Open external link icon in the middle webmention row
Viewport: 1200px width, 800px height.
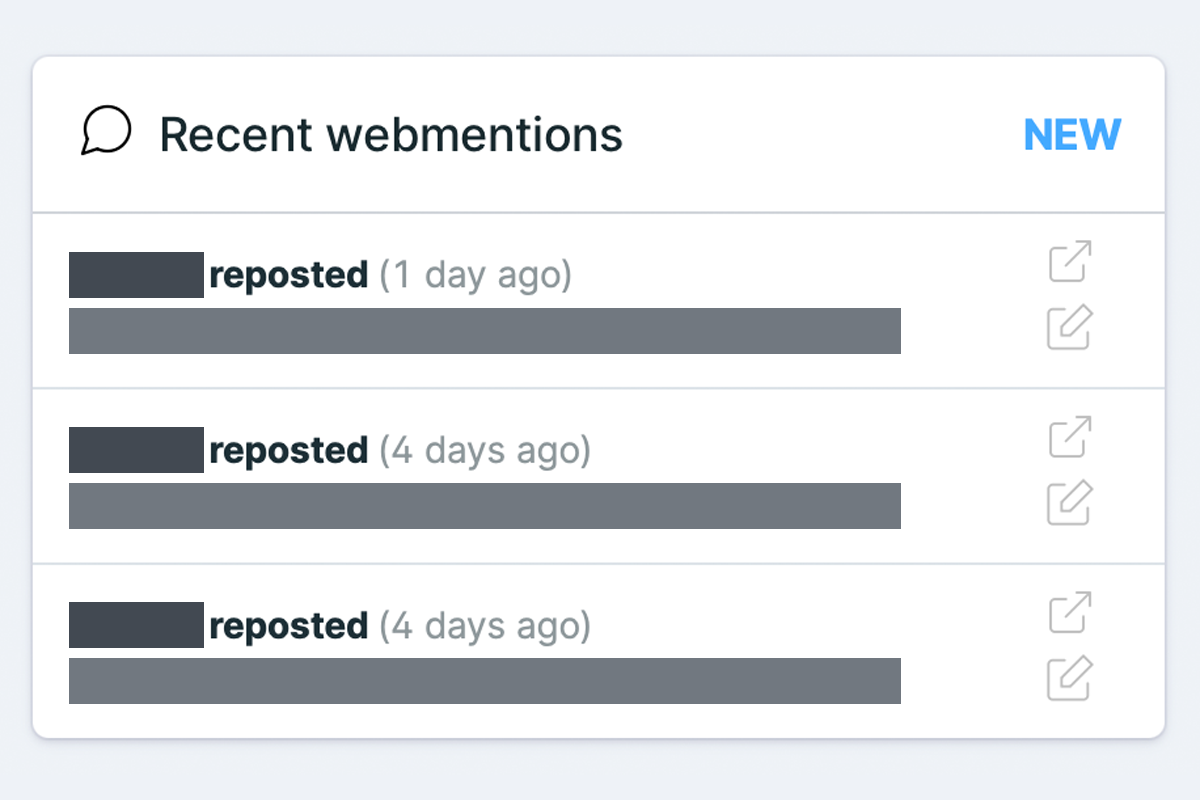1070,438
